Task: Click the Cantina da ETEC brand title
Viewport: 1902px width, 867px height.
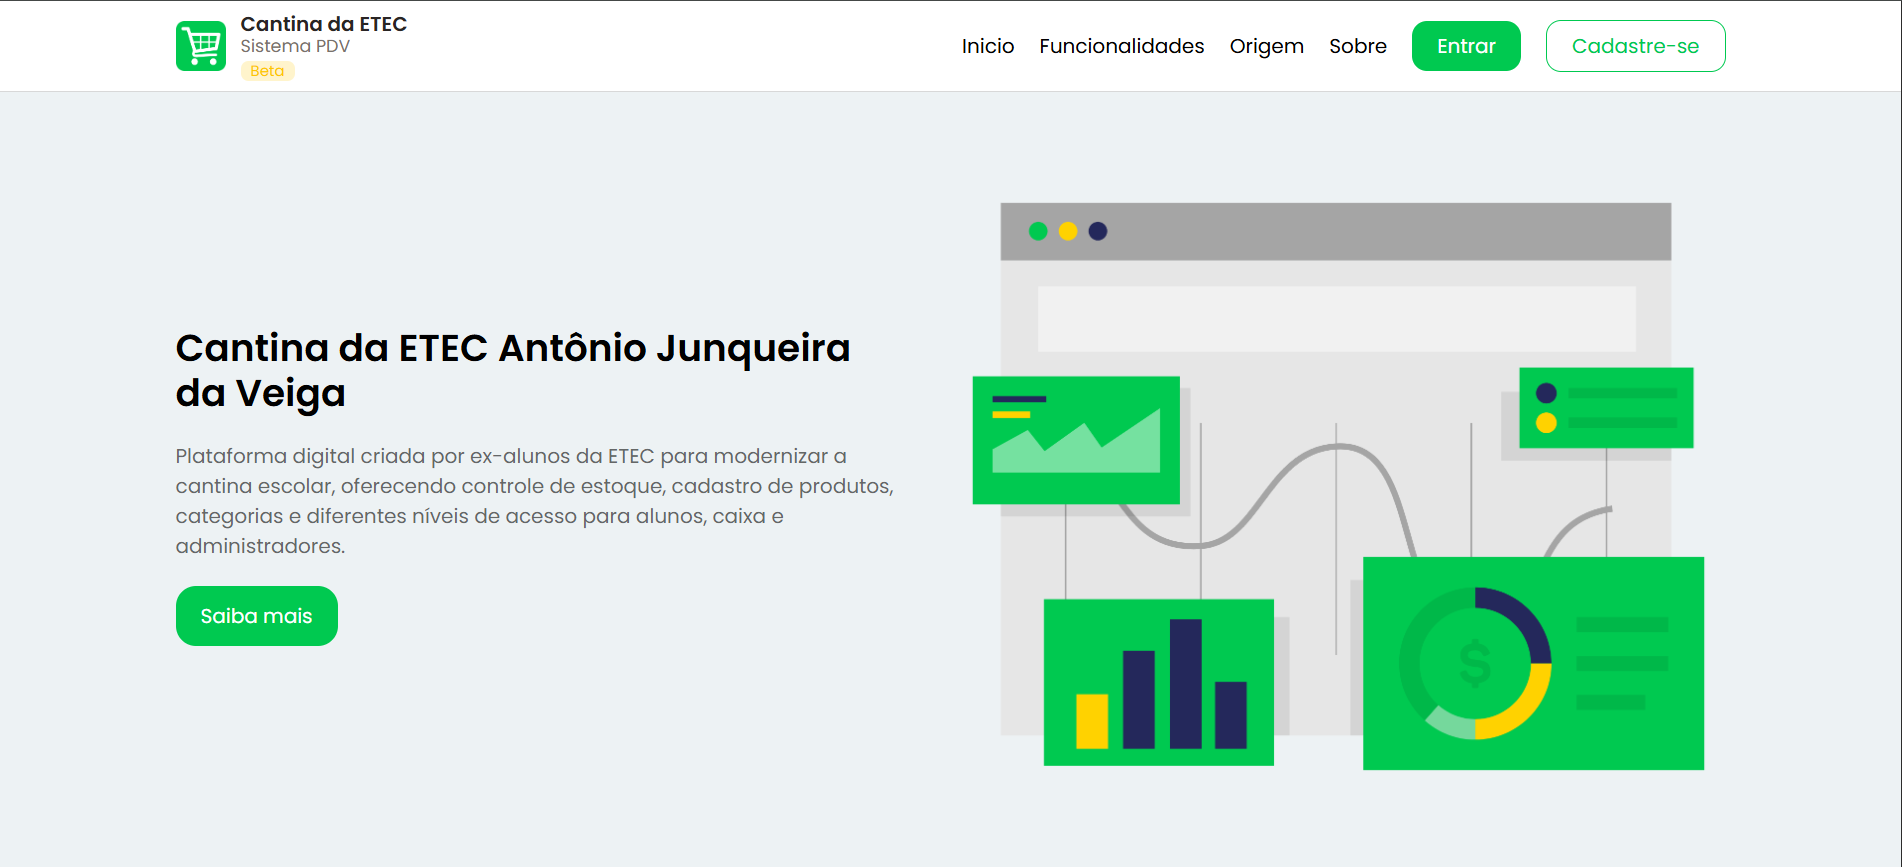Action: [324, 24]
